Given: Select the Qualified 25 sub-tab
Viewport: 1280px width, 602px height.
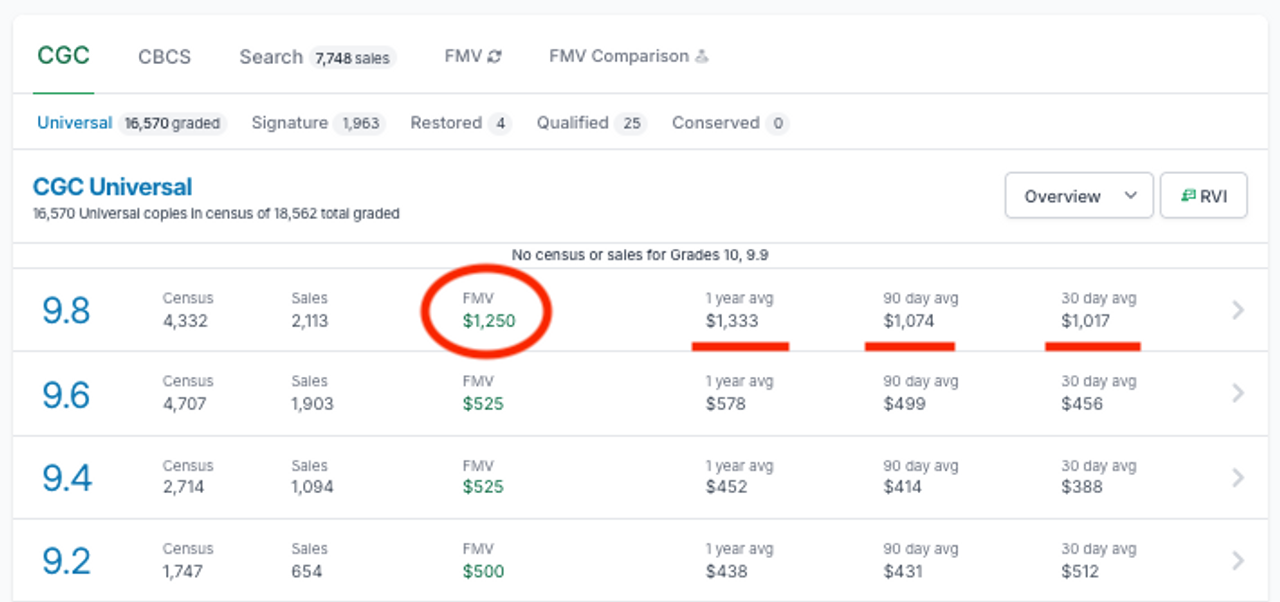Looking at the screenshot, I should (x=590, y=123).
